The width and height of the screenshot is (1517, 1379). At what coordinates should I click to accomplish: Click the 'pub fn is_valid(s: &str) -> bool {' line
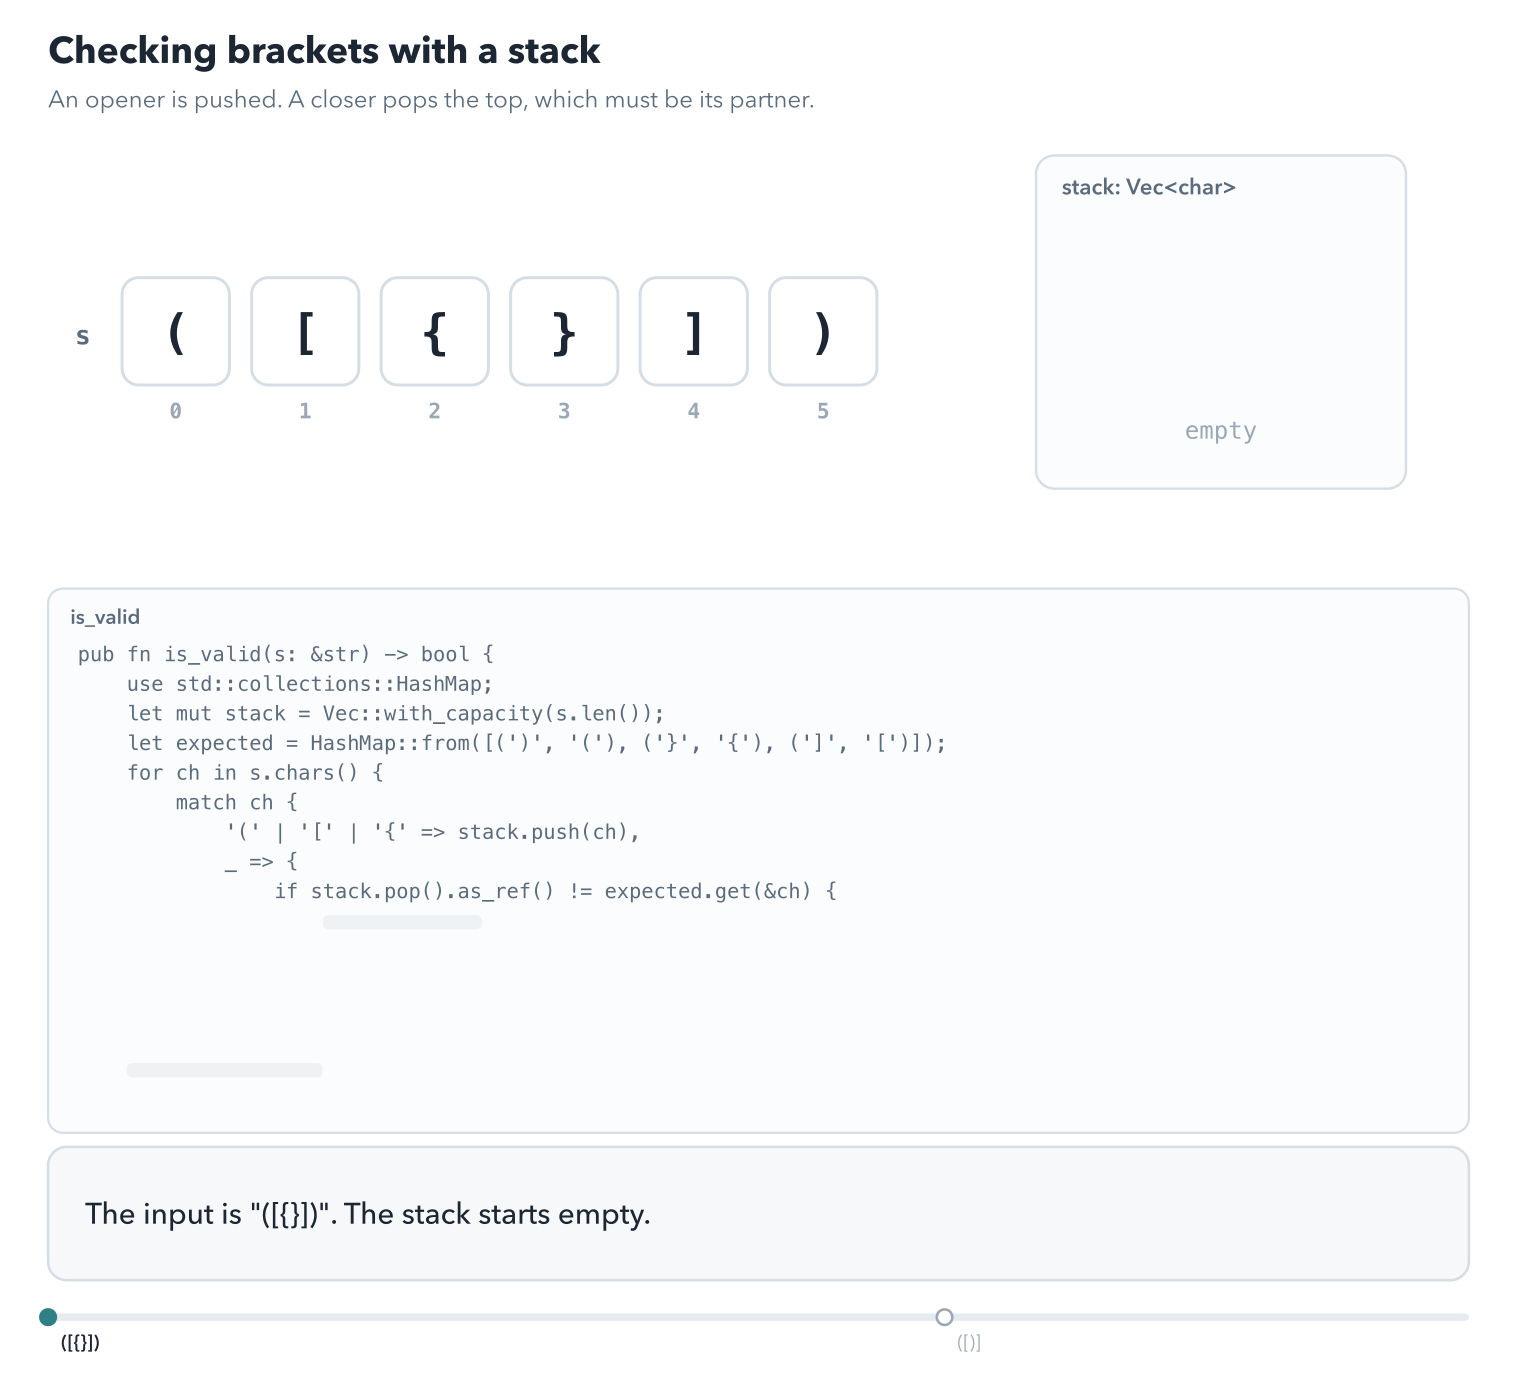click(286, 654)
